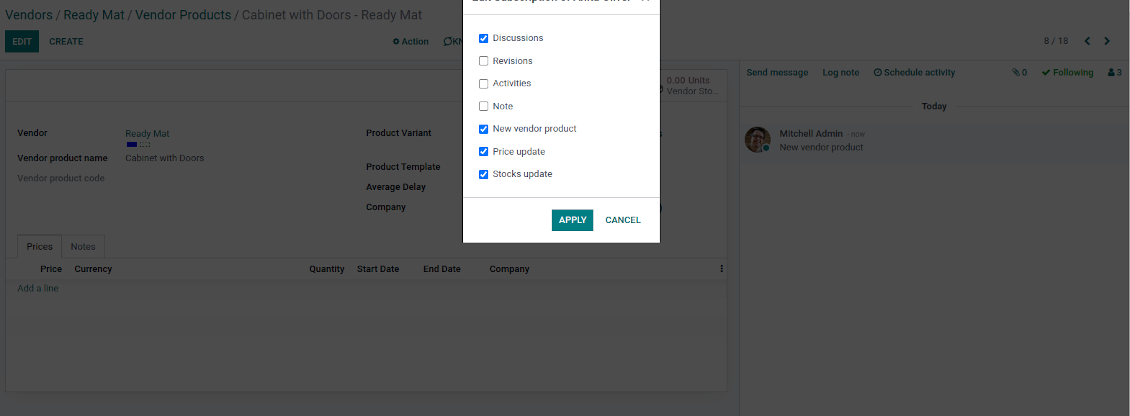The width and height of the screenshot is (1130, 416).
Task: Uncheck the Discussions checkbox
Action: [x=484, y=38]
